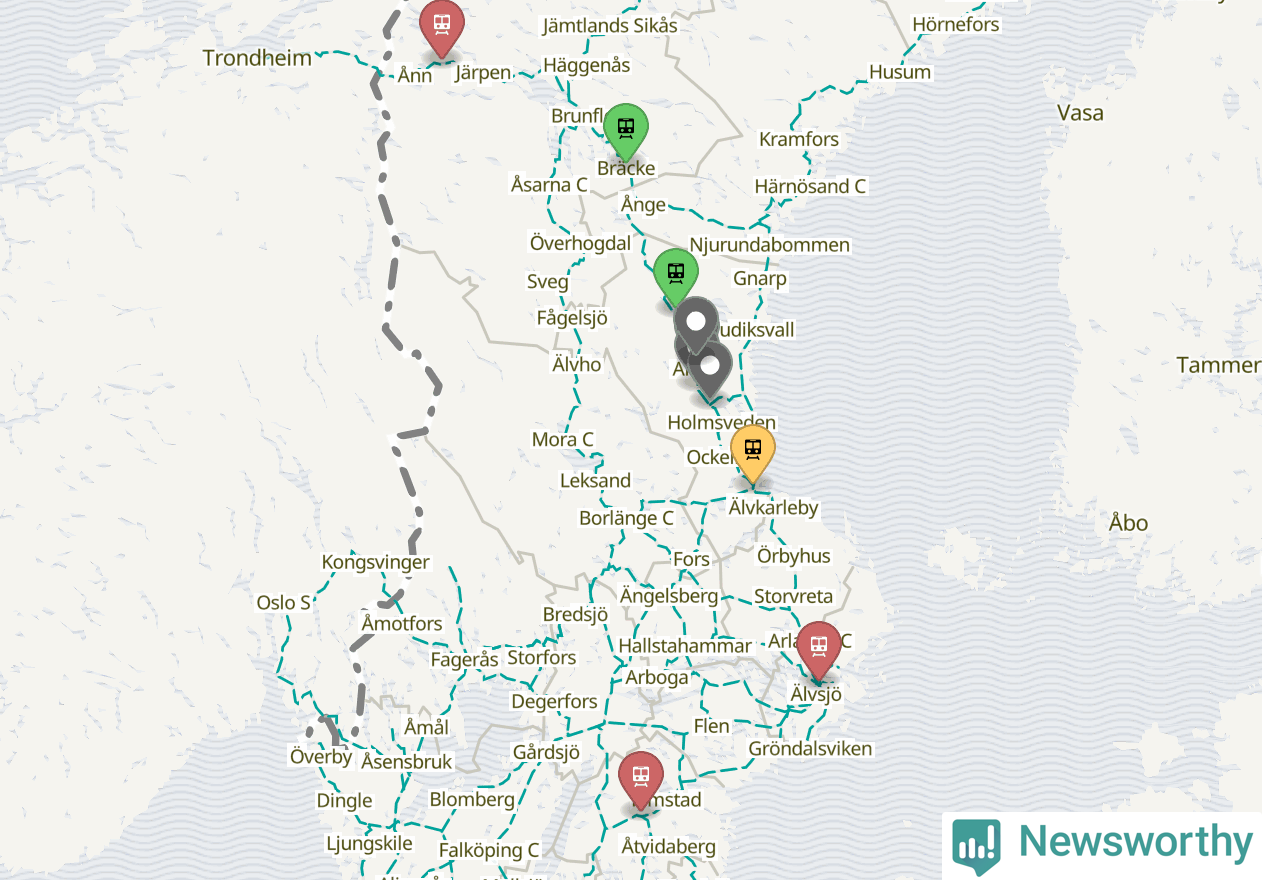Viewport: 1262px width, 880px height.
Task: Click the Newsworthy chart icon
Action: (x=976, y=846)
